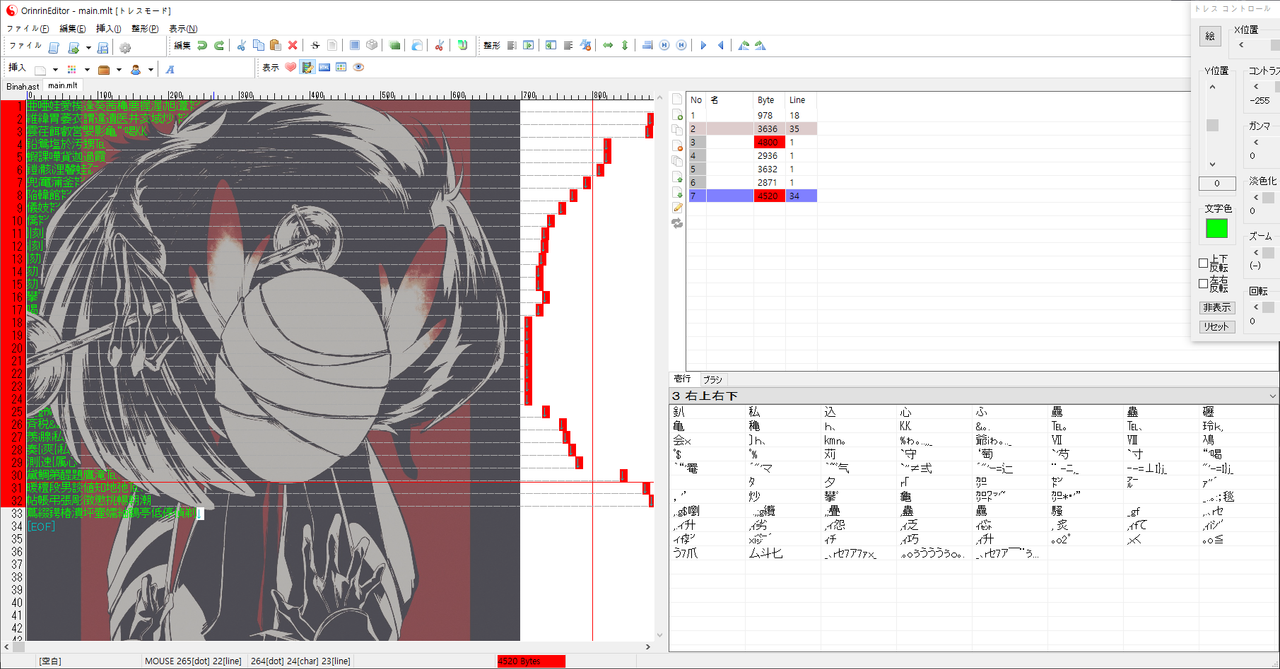Click the Line column header

tap(801, 100)
